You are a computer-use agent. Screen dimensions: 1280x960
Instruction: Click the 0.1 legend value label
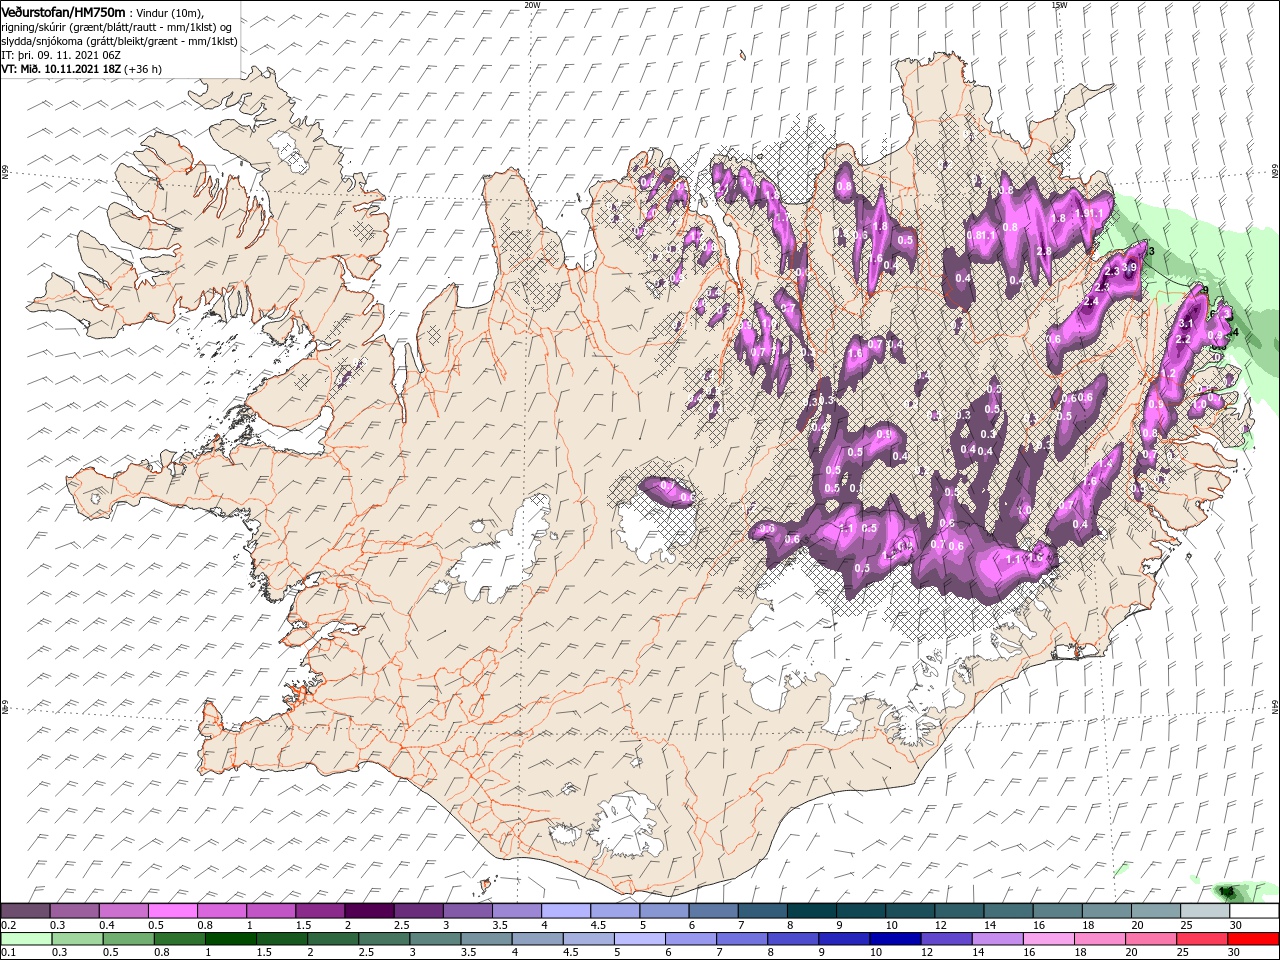[8, 953]
